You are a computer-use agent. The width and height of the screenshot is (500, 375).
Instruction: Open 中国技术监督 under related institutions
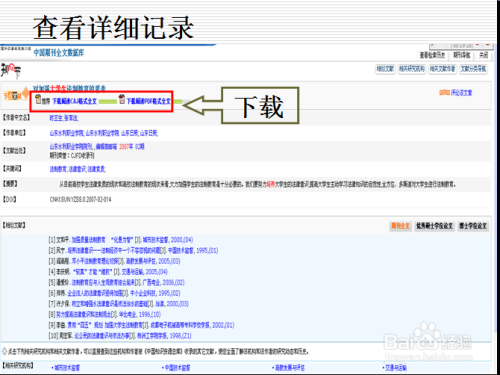point(177,368)
